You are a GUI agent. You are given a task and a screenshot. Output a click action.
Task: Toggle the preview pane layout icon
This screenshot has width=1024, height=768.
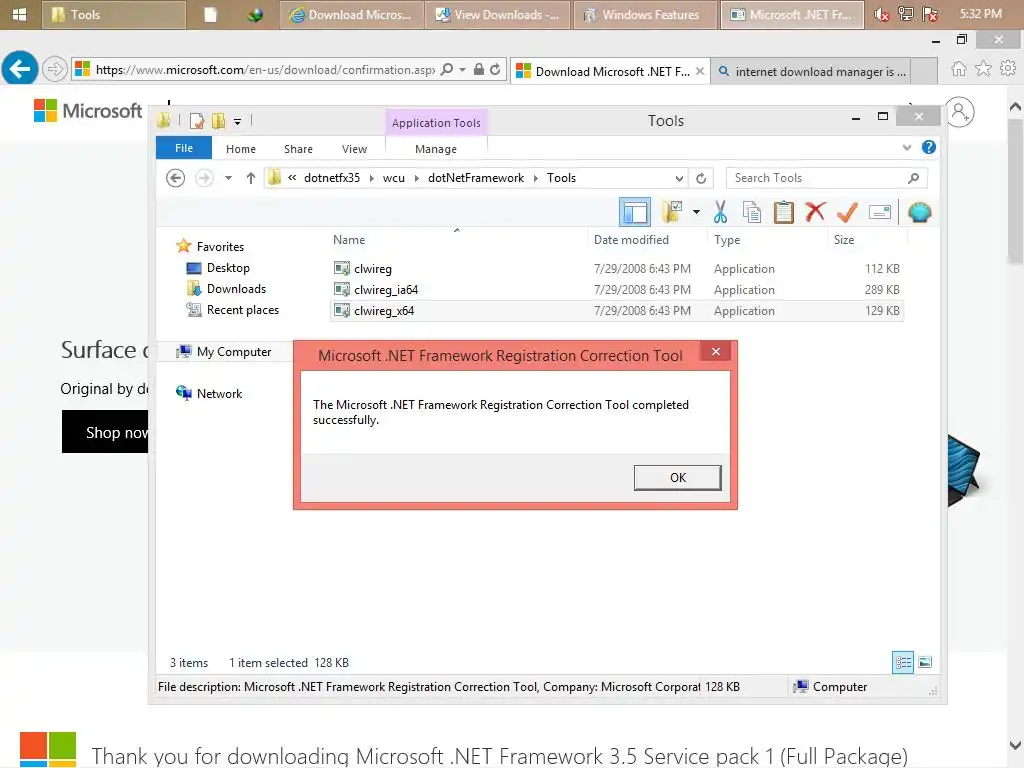point(635,212)
